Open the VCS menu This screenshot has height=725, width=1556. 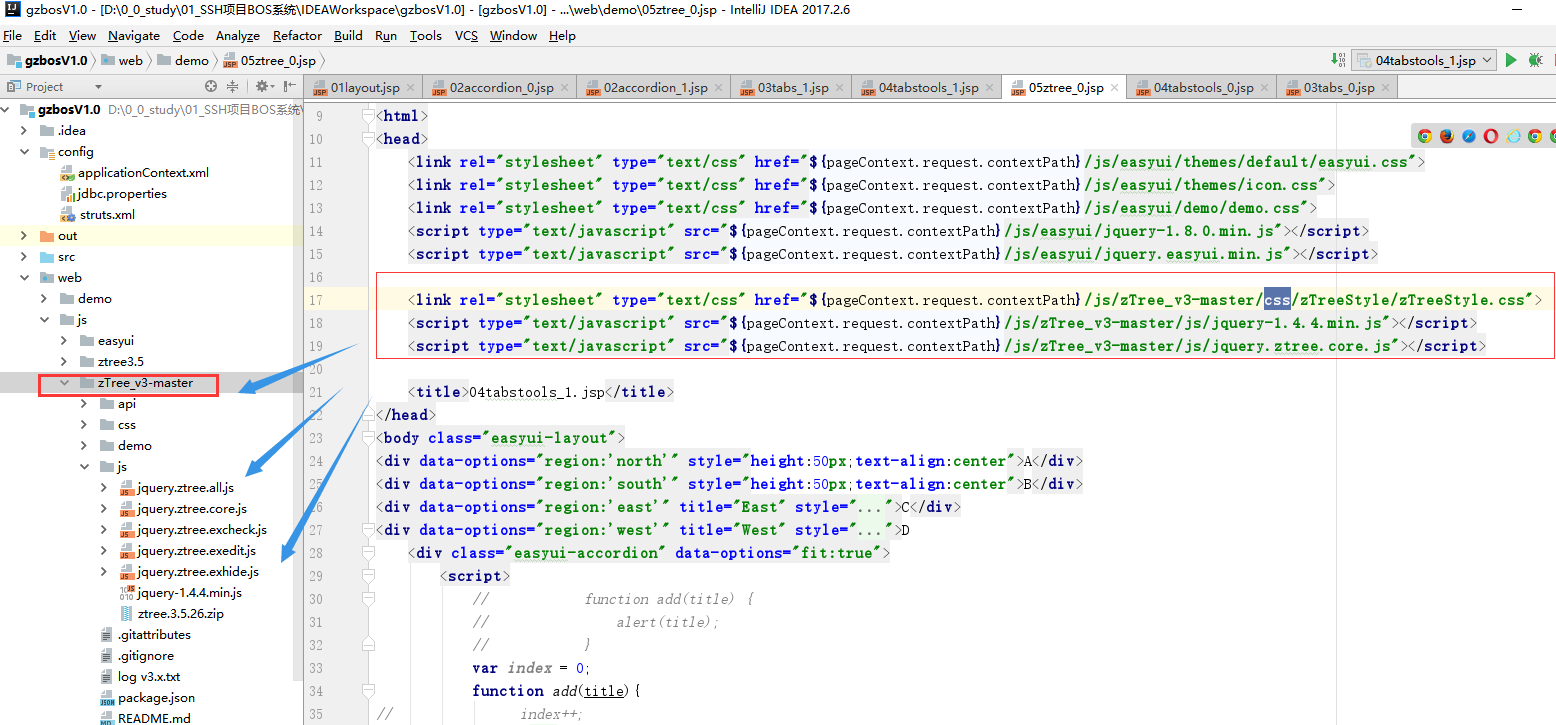[466, 35]
